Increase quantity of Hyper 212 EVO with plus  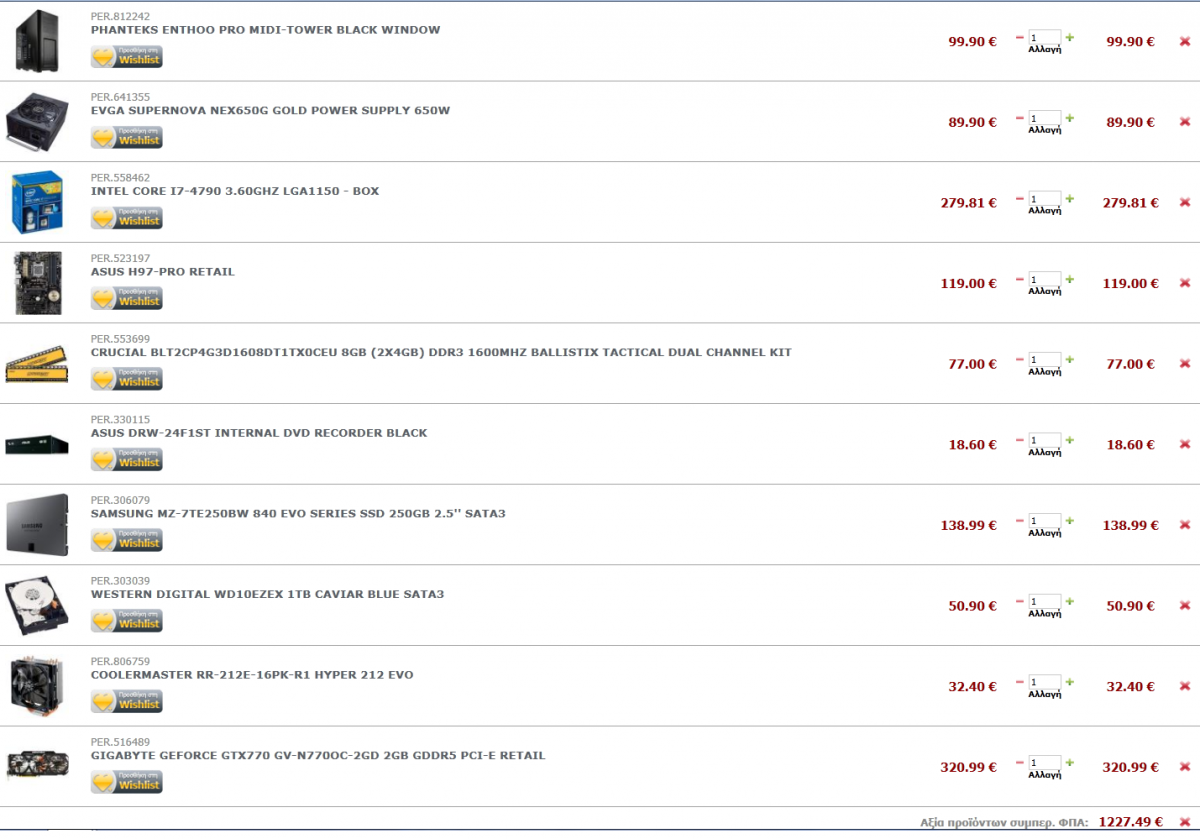point(1069,683)
